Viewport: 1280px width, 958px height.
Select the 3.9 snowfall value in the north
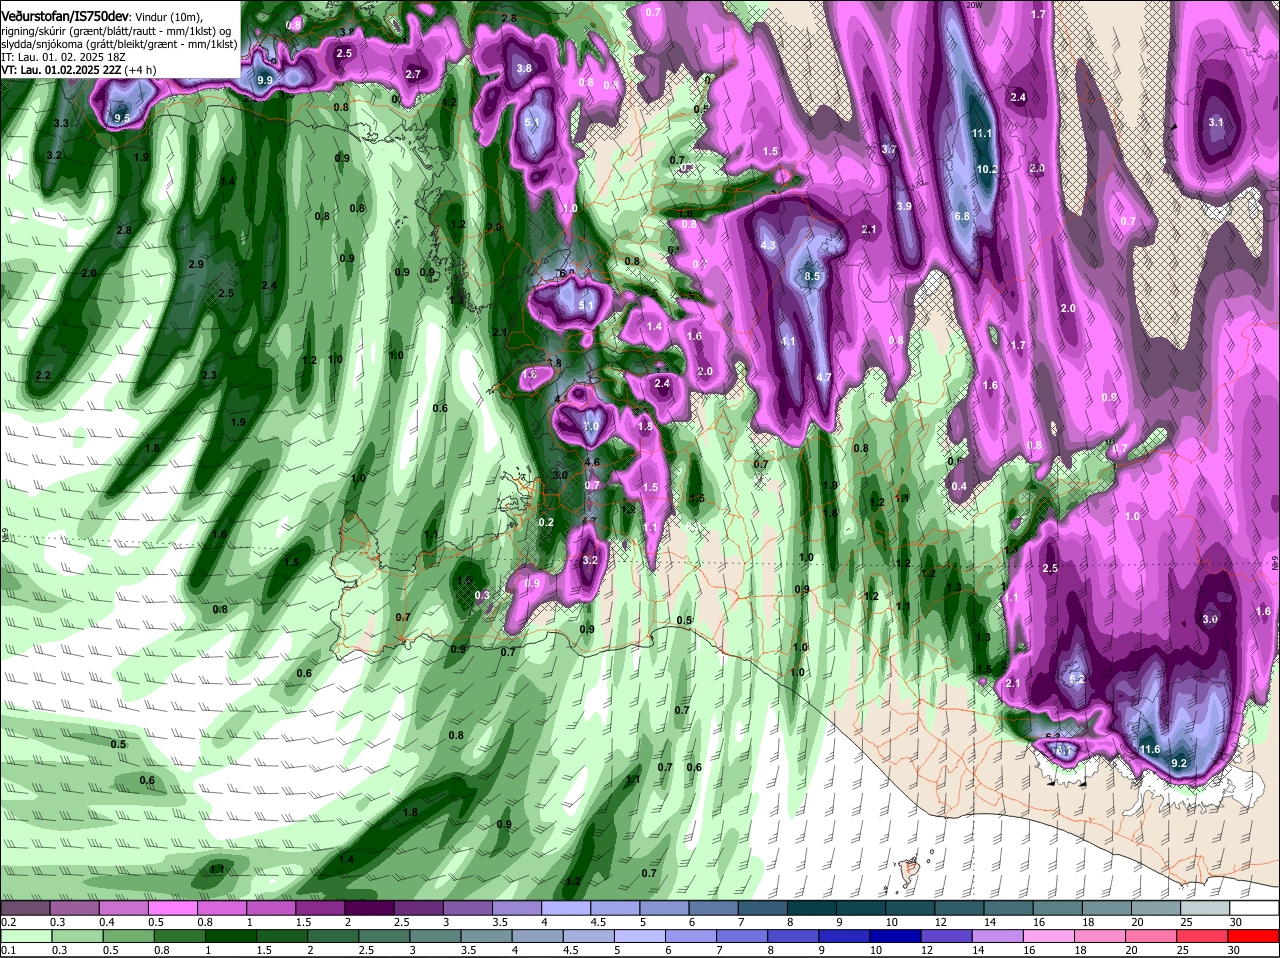[904, 206]
